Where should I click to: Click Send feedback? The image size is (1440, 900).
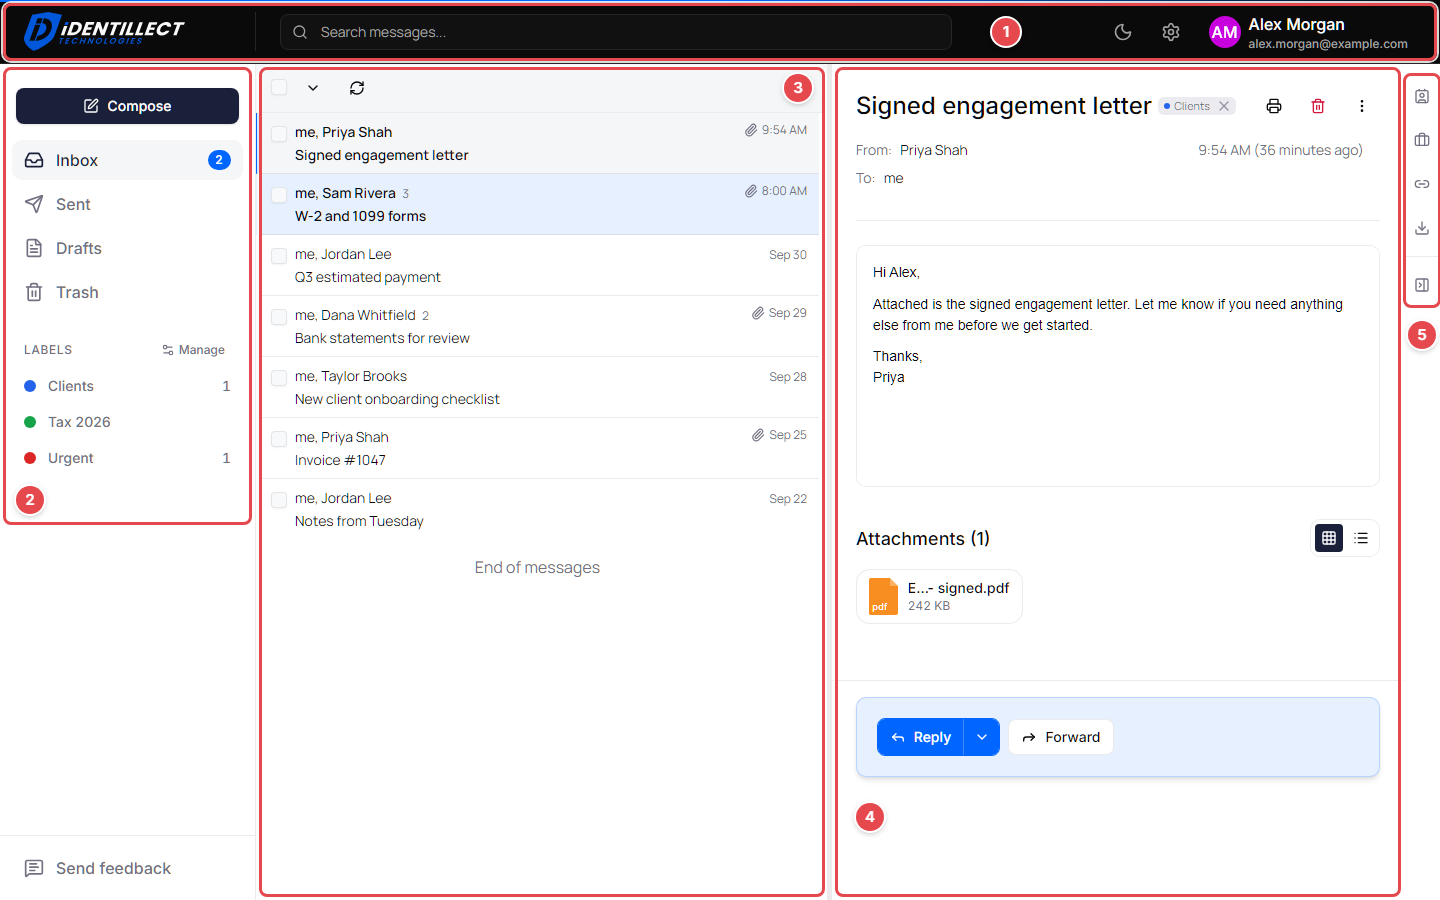point(98,868)
